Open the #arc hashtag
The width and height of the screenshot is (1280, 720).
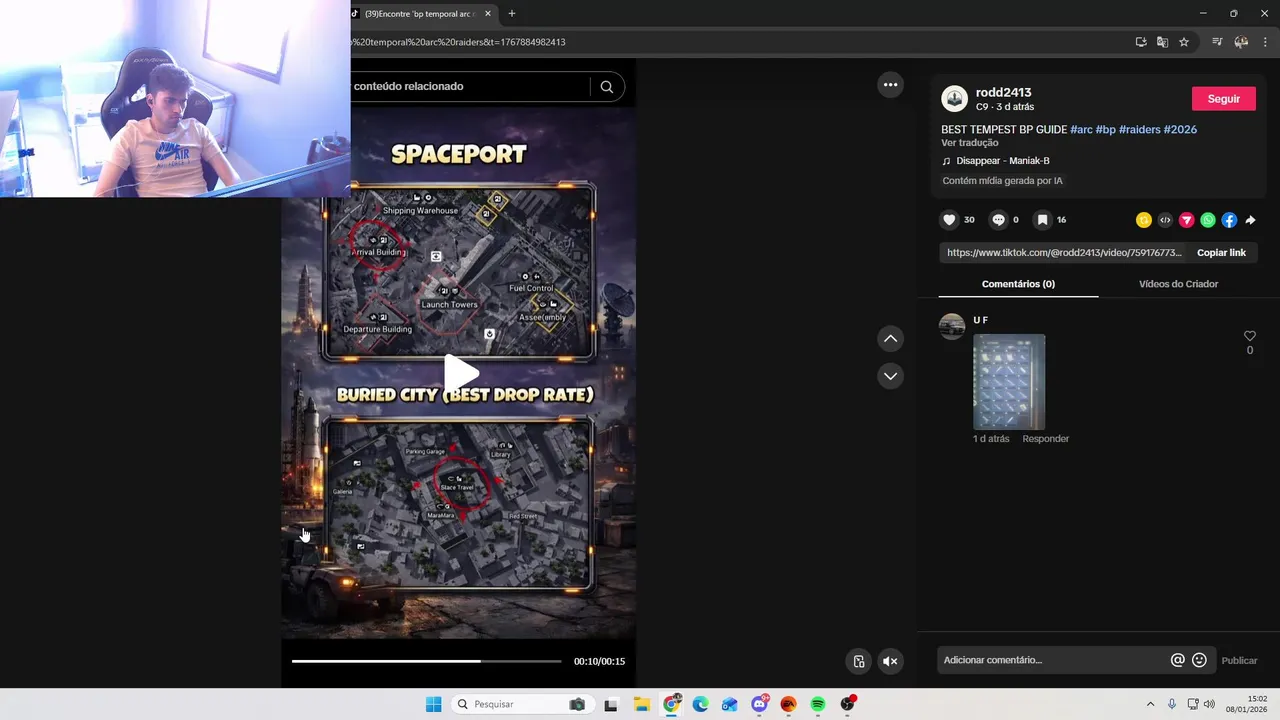pyautogui.click(x=1081, y=130)
